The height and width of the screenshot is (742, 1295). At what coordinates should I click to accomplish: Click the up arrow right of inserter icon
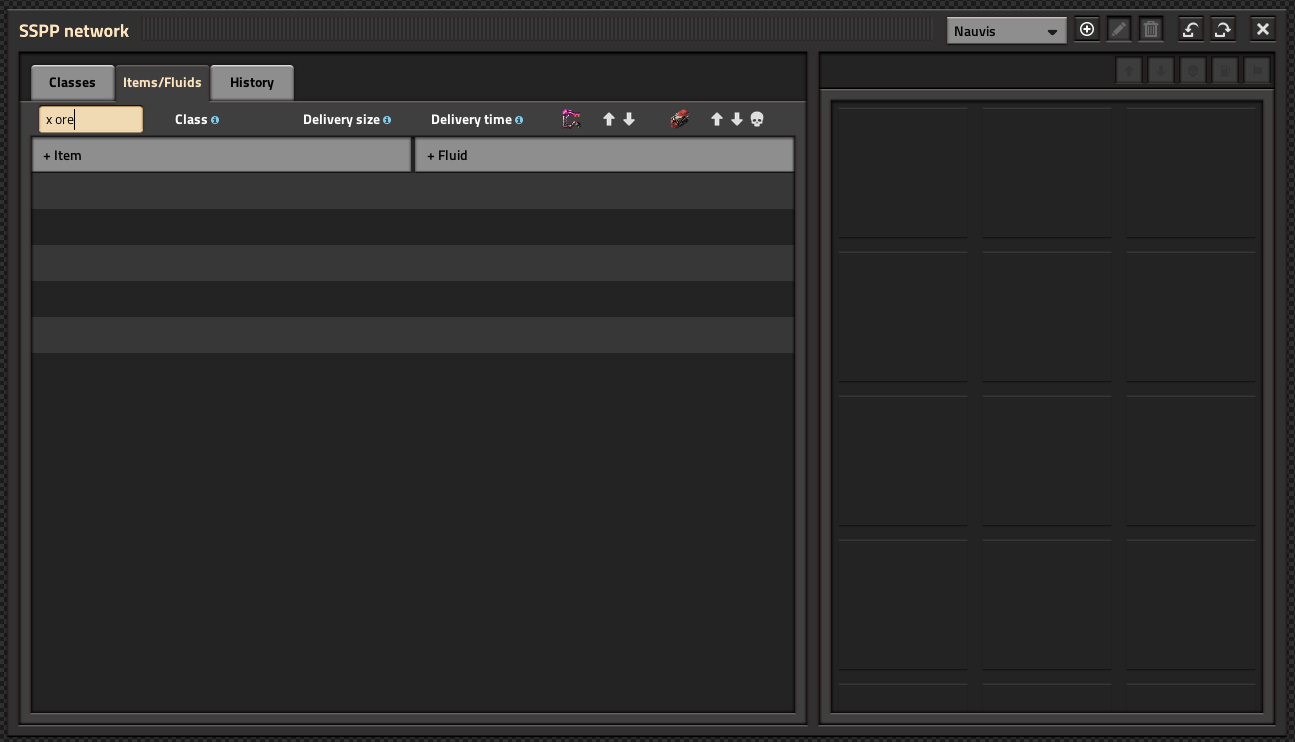(x=608, y=119)
